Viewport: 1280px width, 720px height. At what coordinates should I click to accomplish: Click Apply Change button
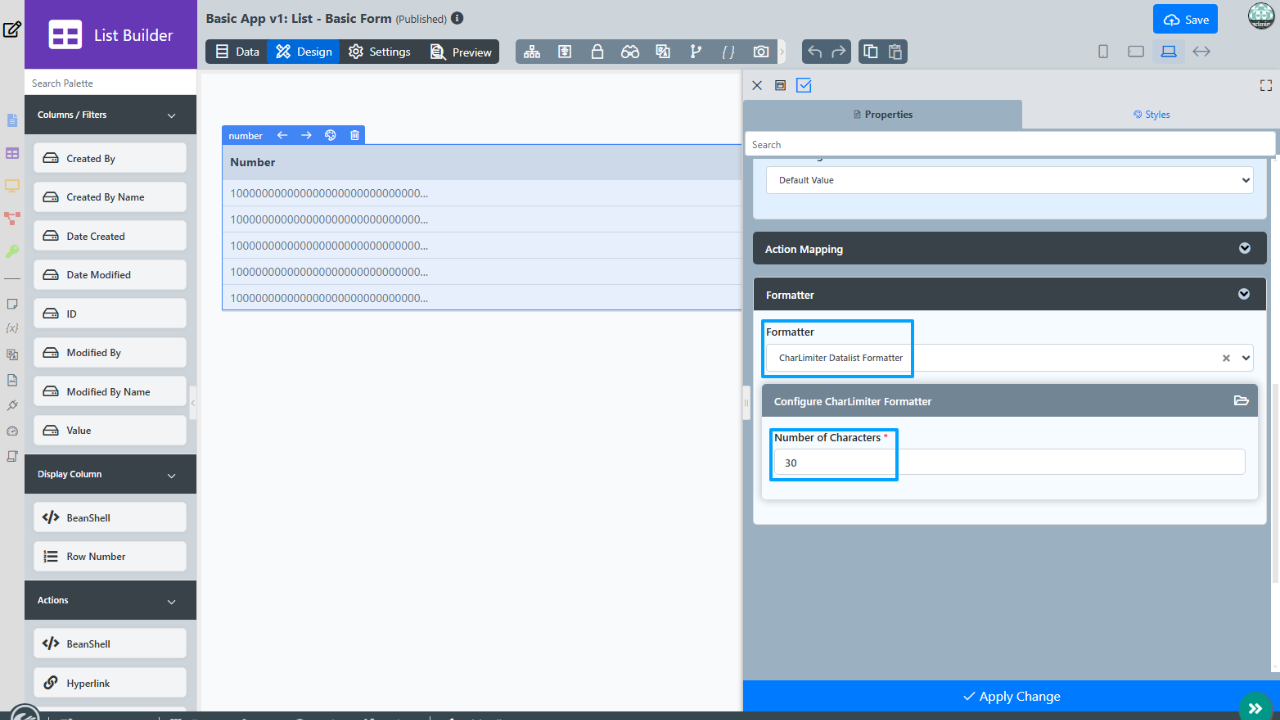1010,697
